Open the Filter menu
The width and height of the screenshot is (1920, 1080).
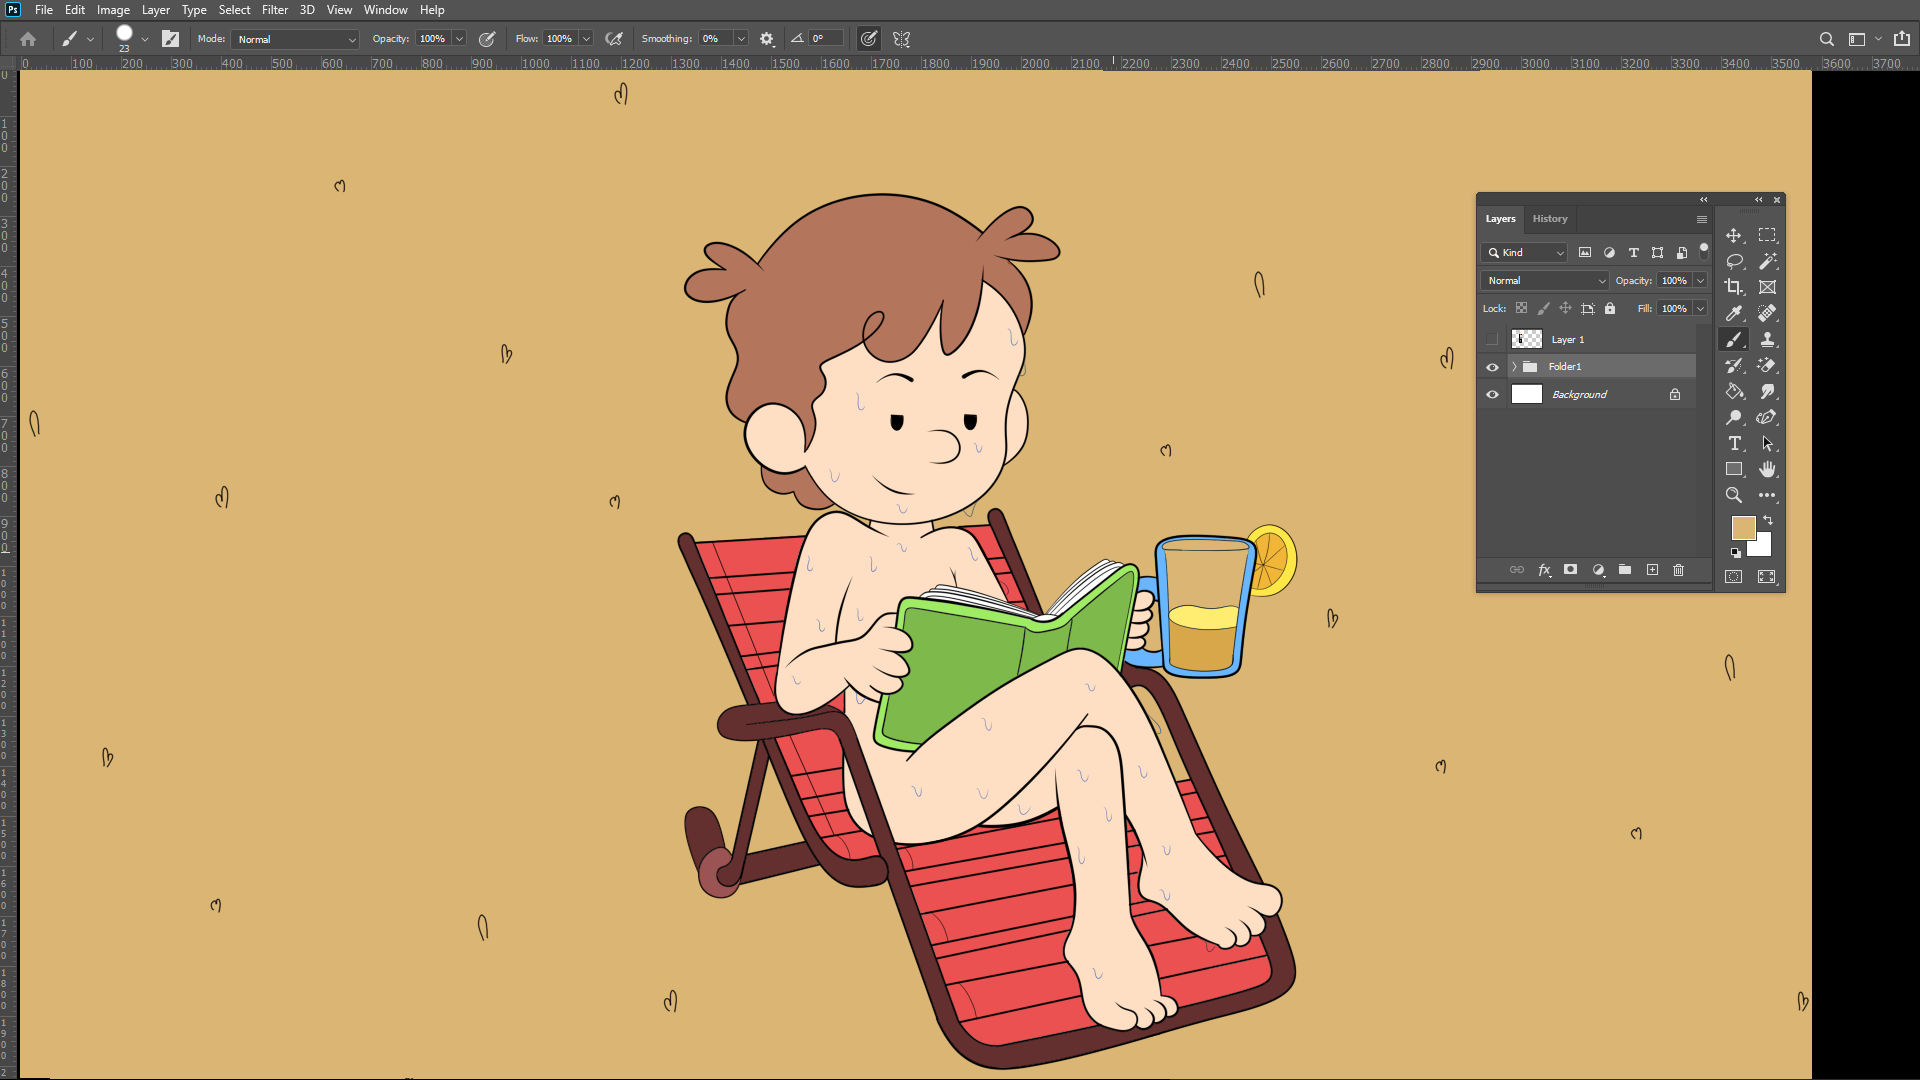[274, 10]
